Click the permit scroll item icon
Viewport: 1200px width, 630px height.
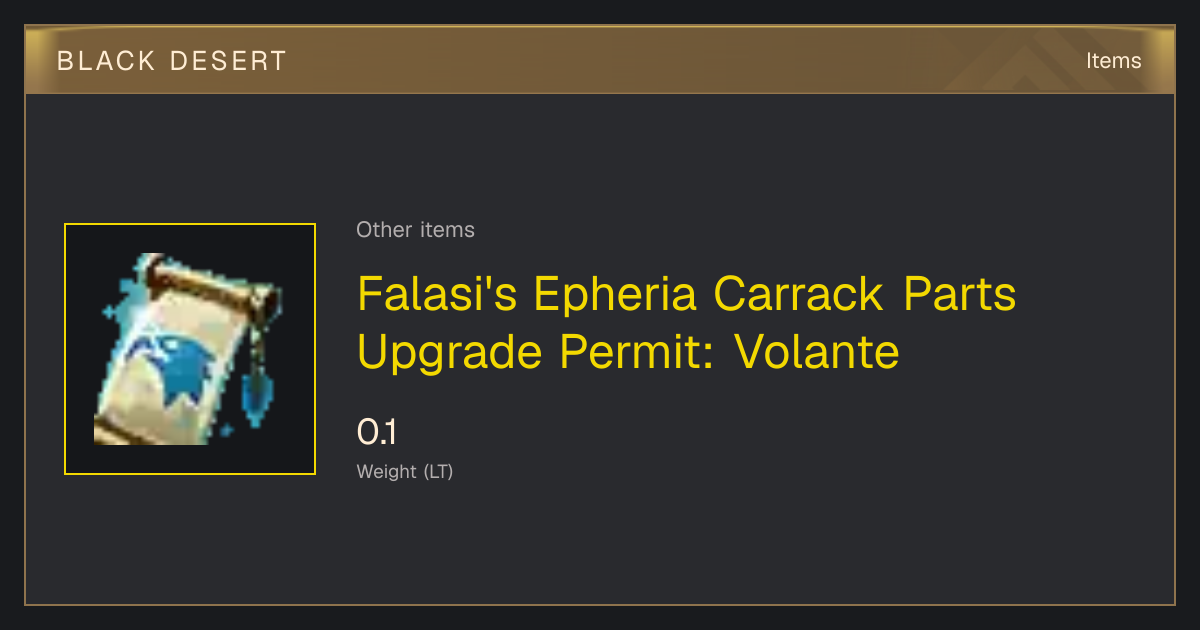point(190,349)
